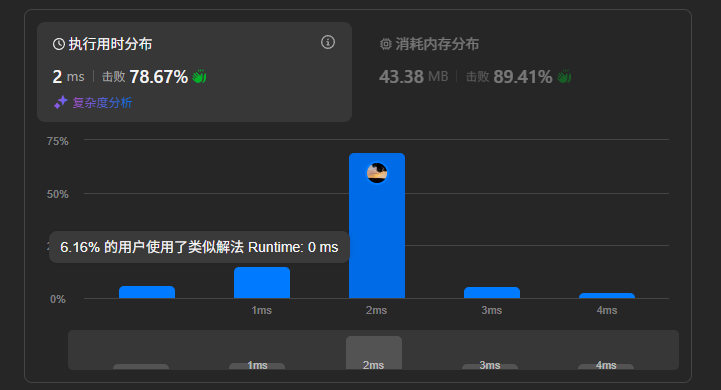Click the 4ms x-axis label under chart

click(607, 310)
